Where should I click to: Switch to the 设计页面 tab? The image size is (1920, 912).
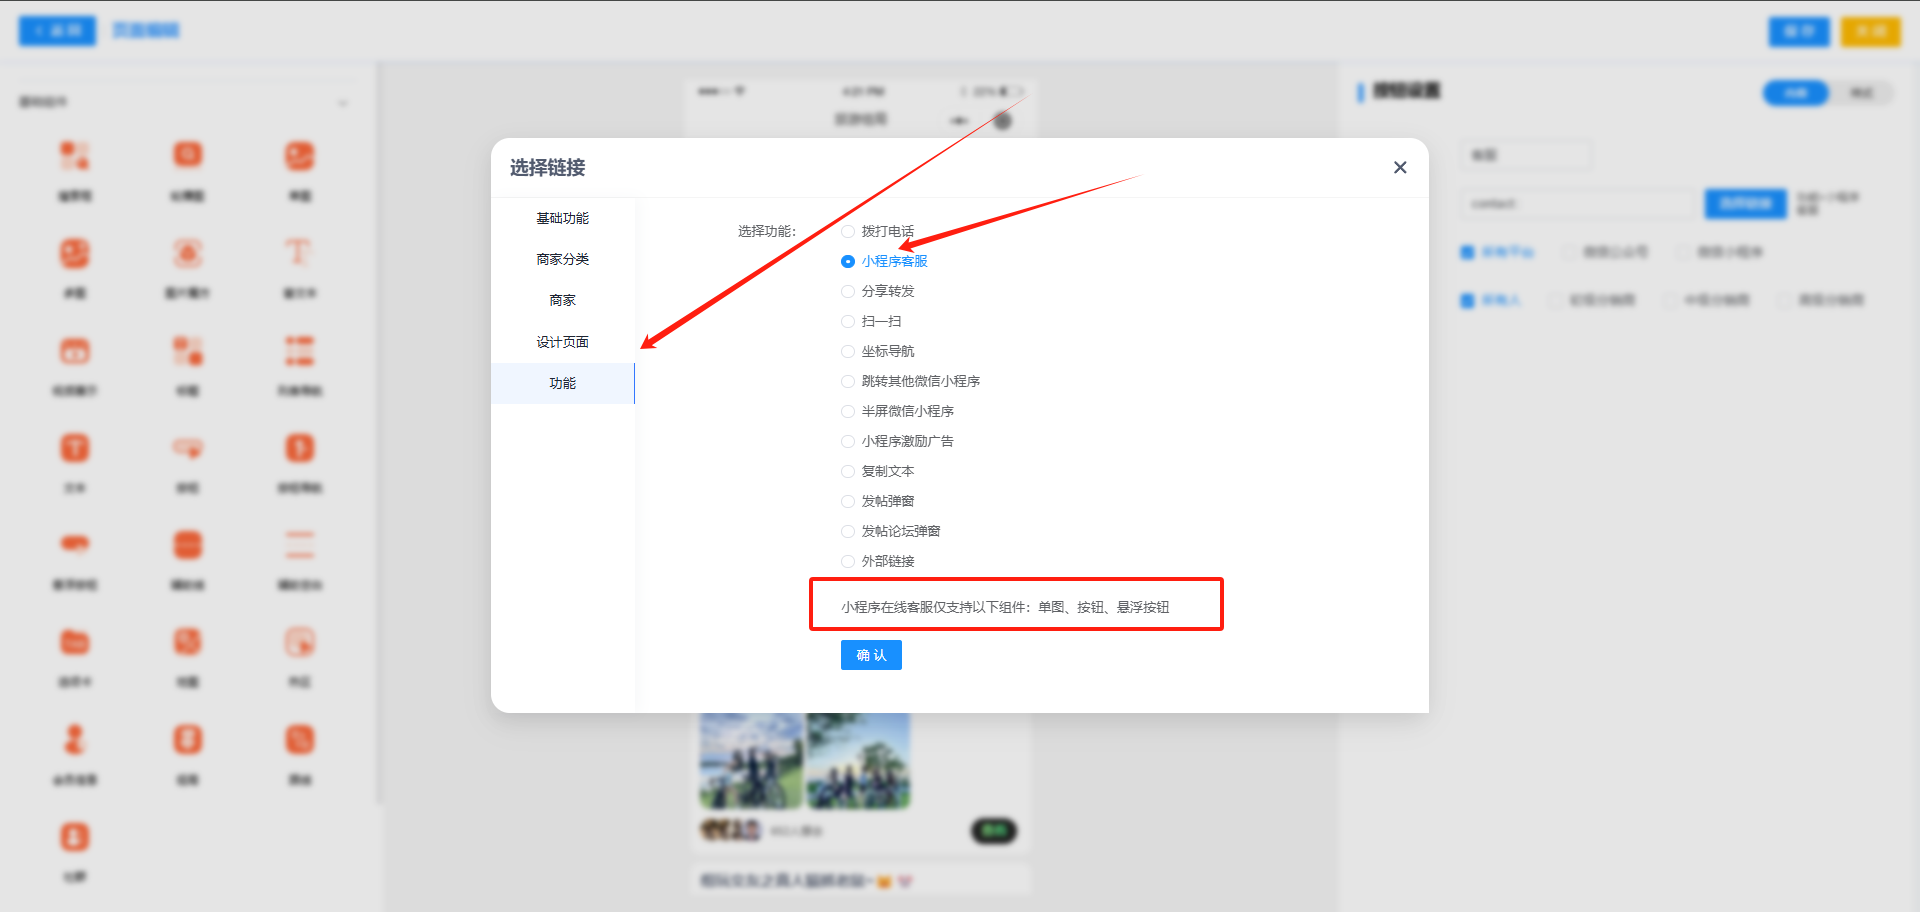click(x=562, y=342)
